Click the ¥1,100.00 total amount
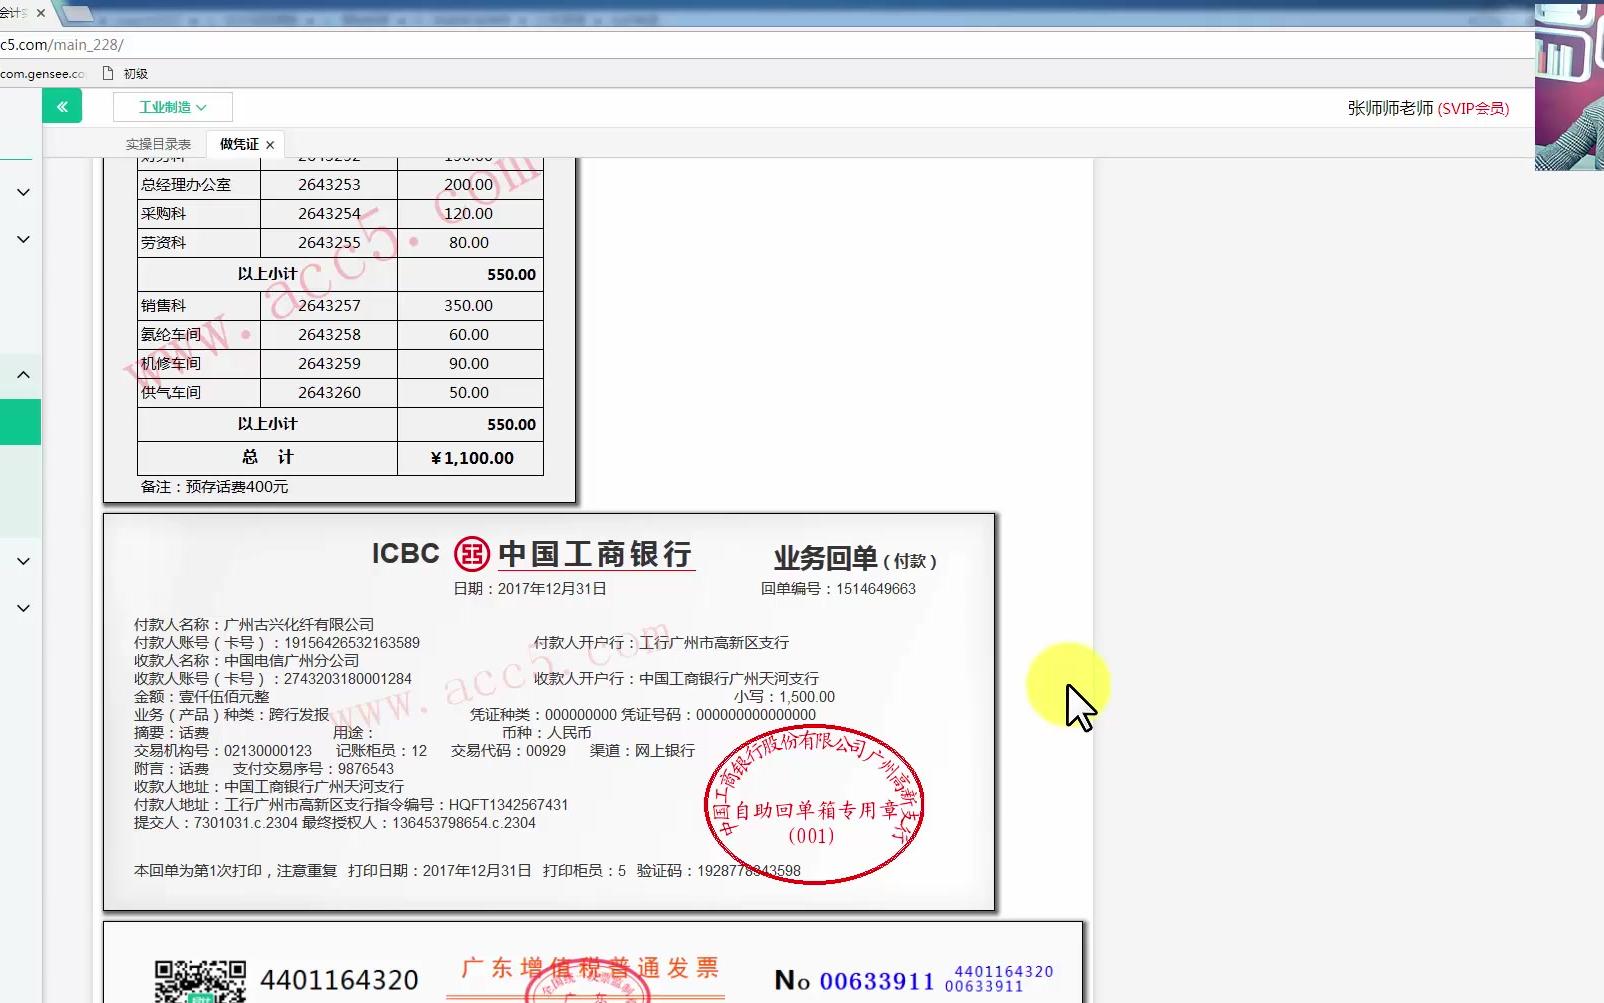 (x=472, y=458)
